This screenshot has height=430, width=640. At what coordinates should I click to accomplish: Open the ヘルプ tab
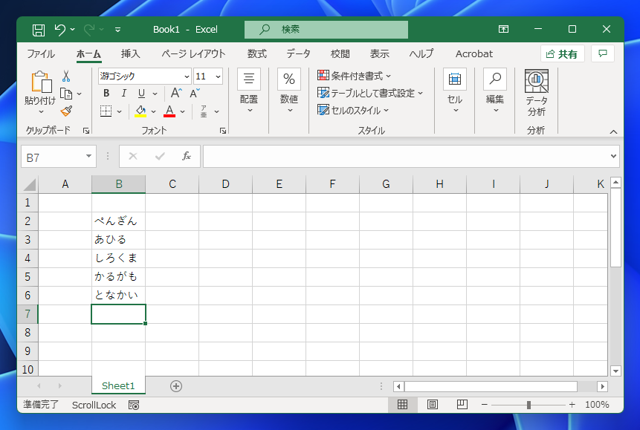421,54
